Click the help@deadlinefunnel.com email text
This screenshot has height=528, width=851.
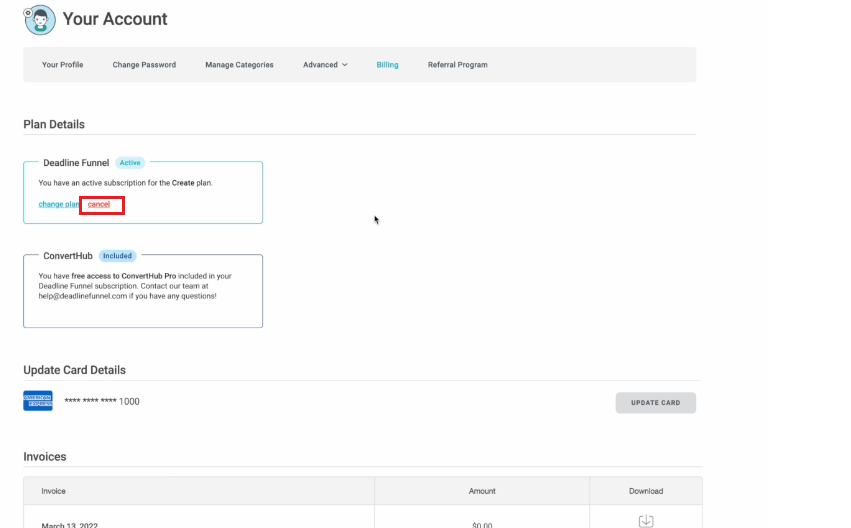[x=82, y=296]
